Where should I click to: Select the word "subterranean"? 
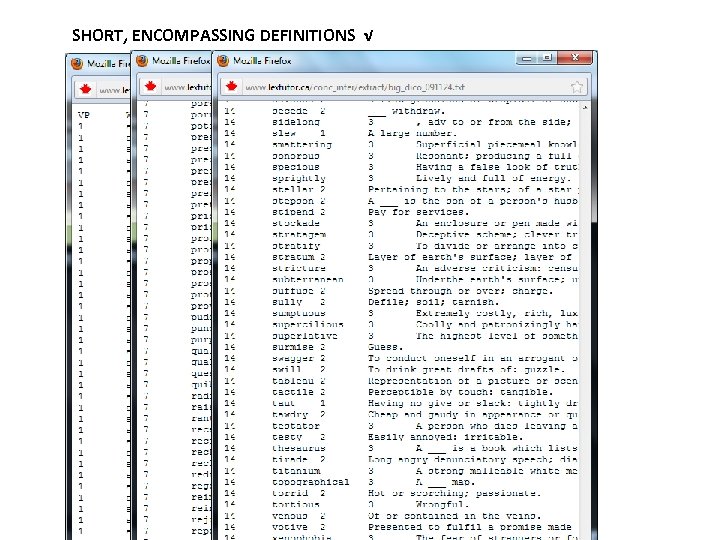coord(307,280)
